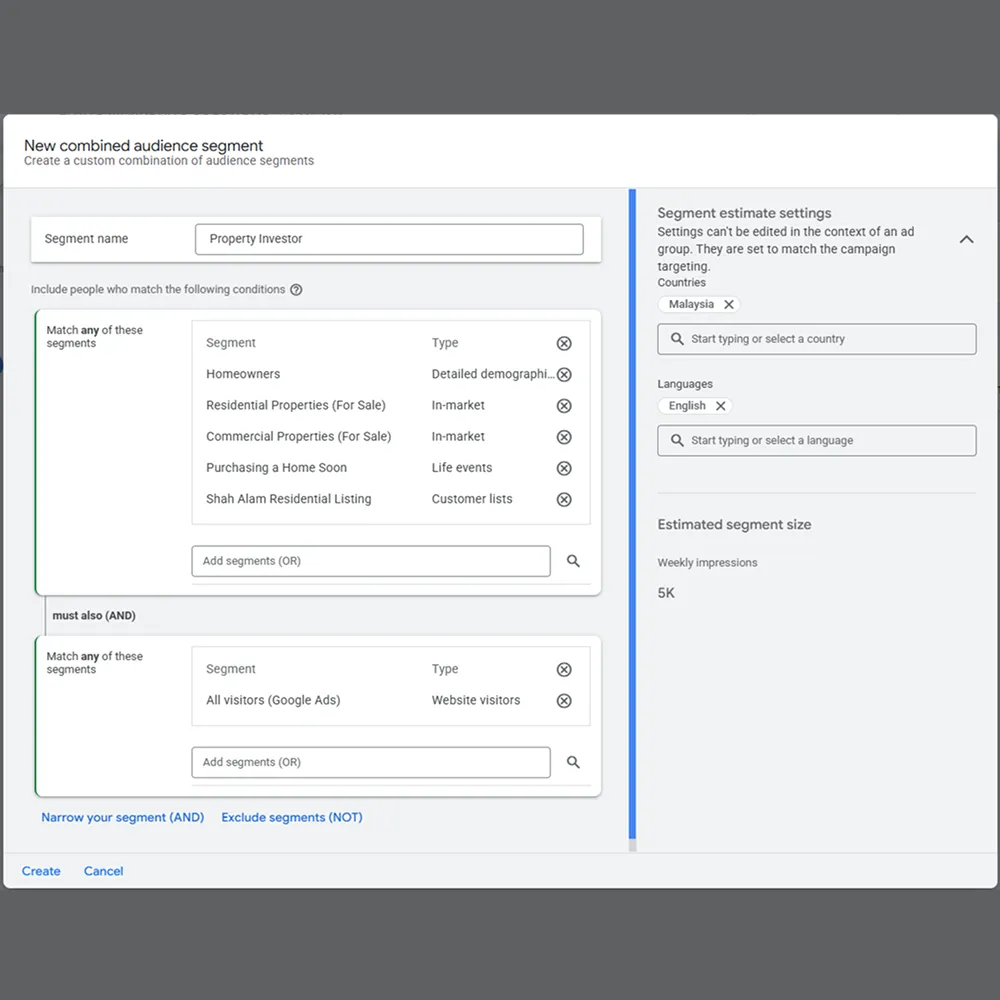The image size is (1000, 1000).
Task: Select the Homeowners segment name
Action: tap(243, 374)
